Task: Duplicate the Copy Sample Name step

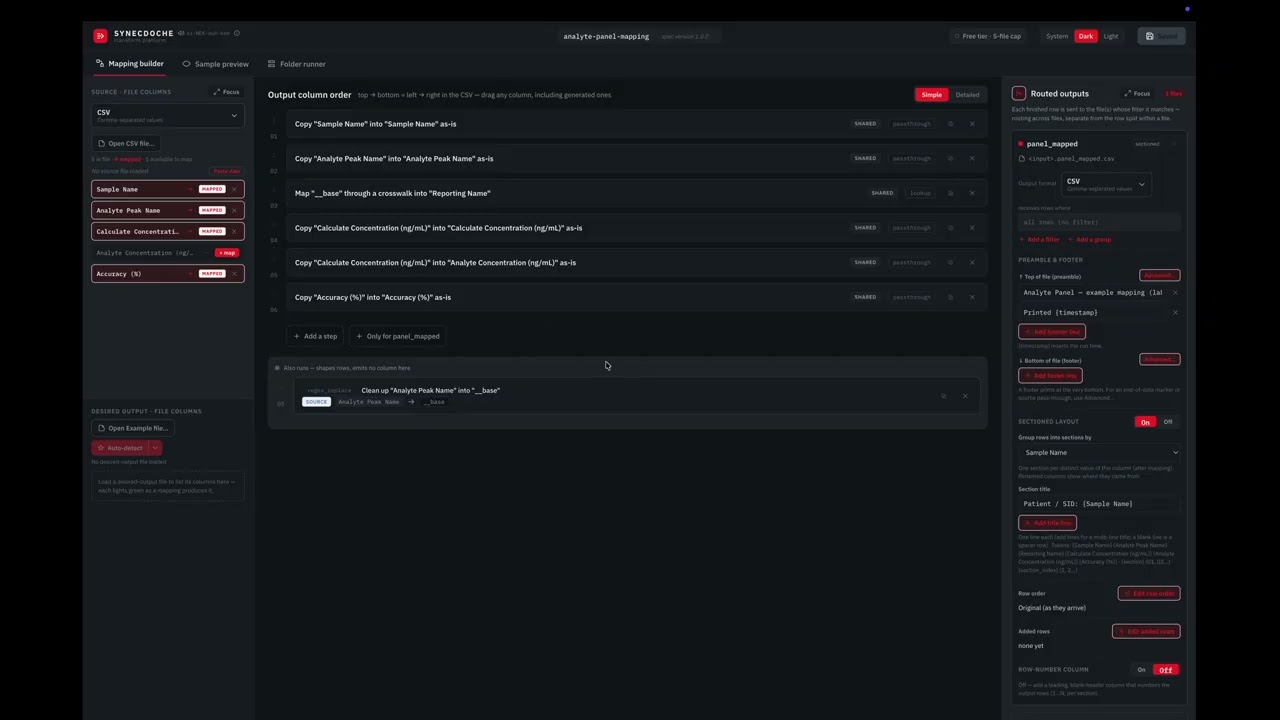Action: [x=950, y=124]
